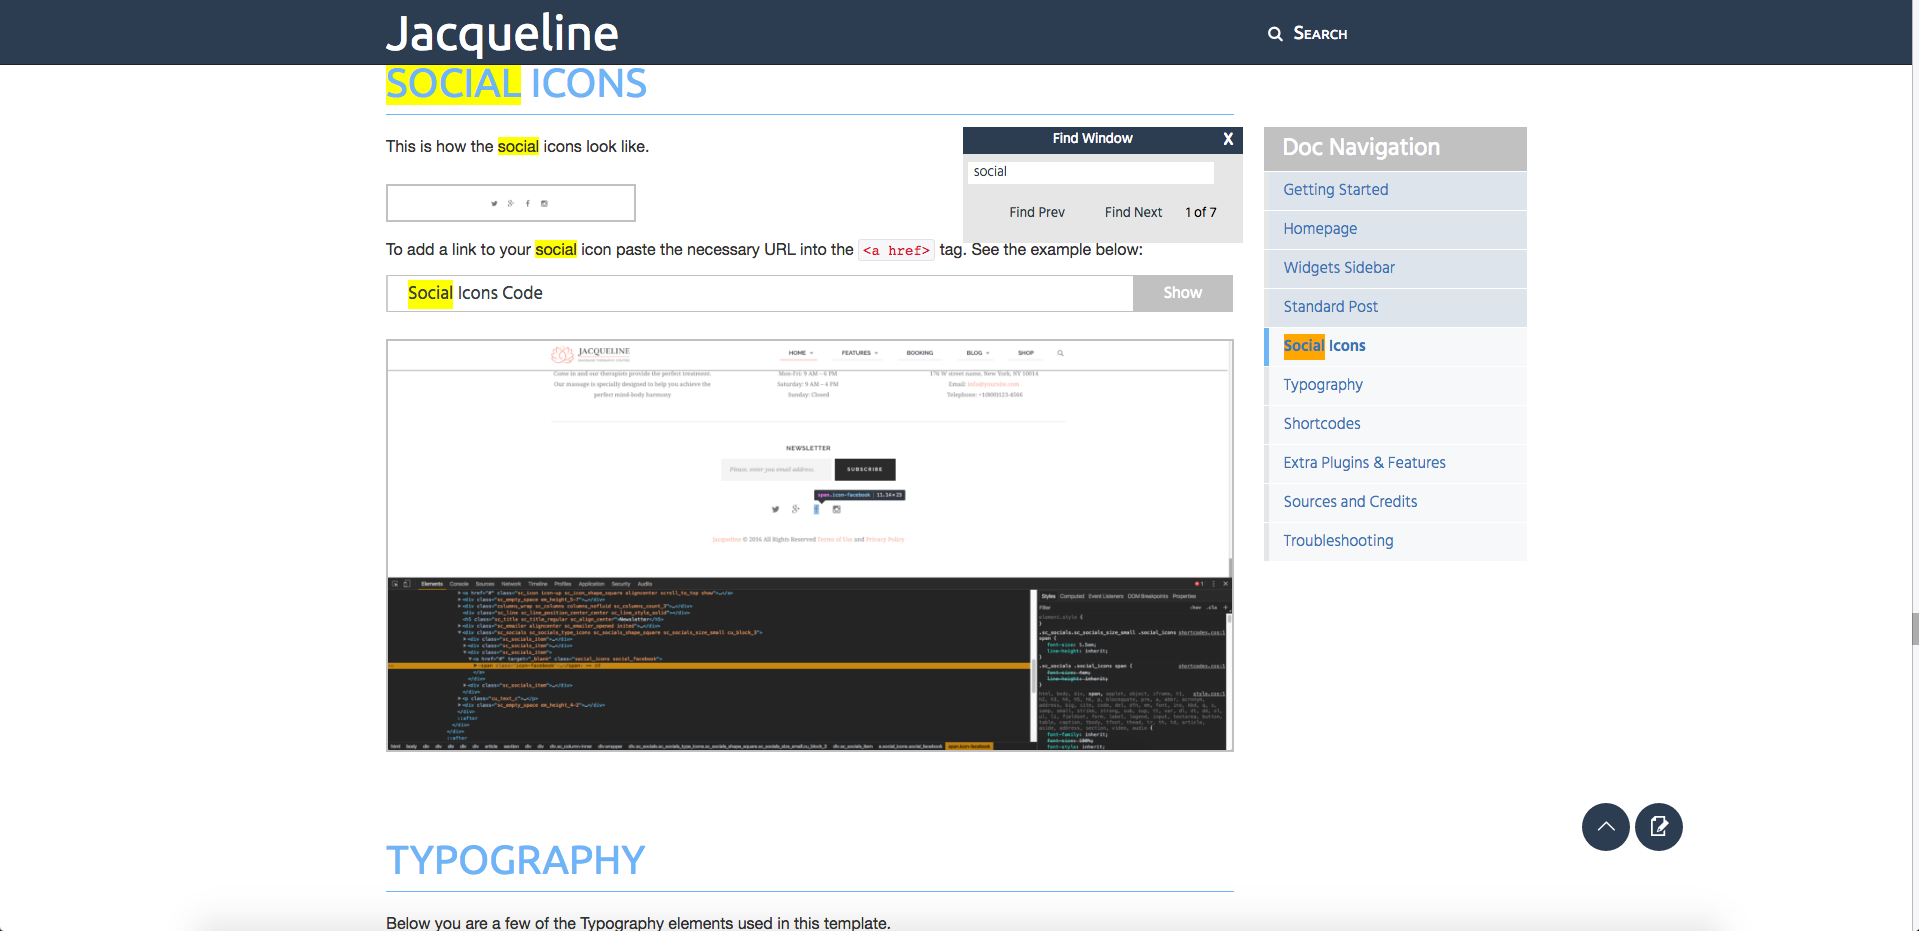Go to Homepage section in navigation
1919x931 pixels.
1320,229
